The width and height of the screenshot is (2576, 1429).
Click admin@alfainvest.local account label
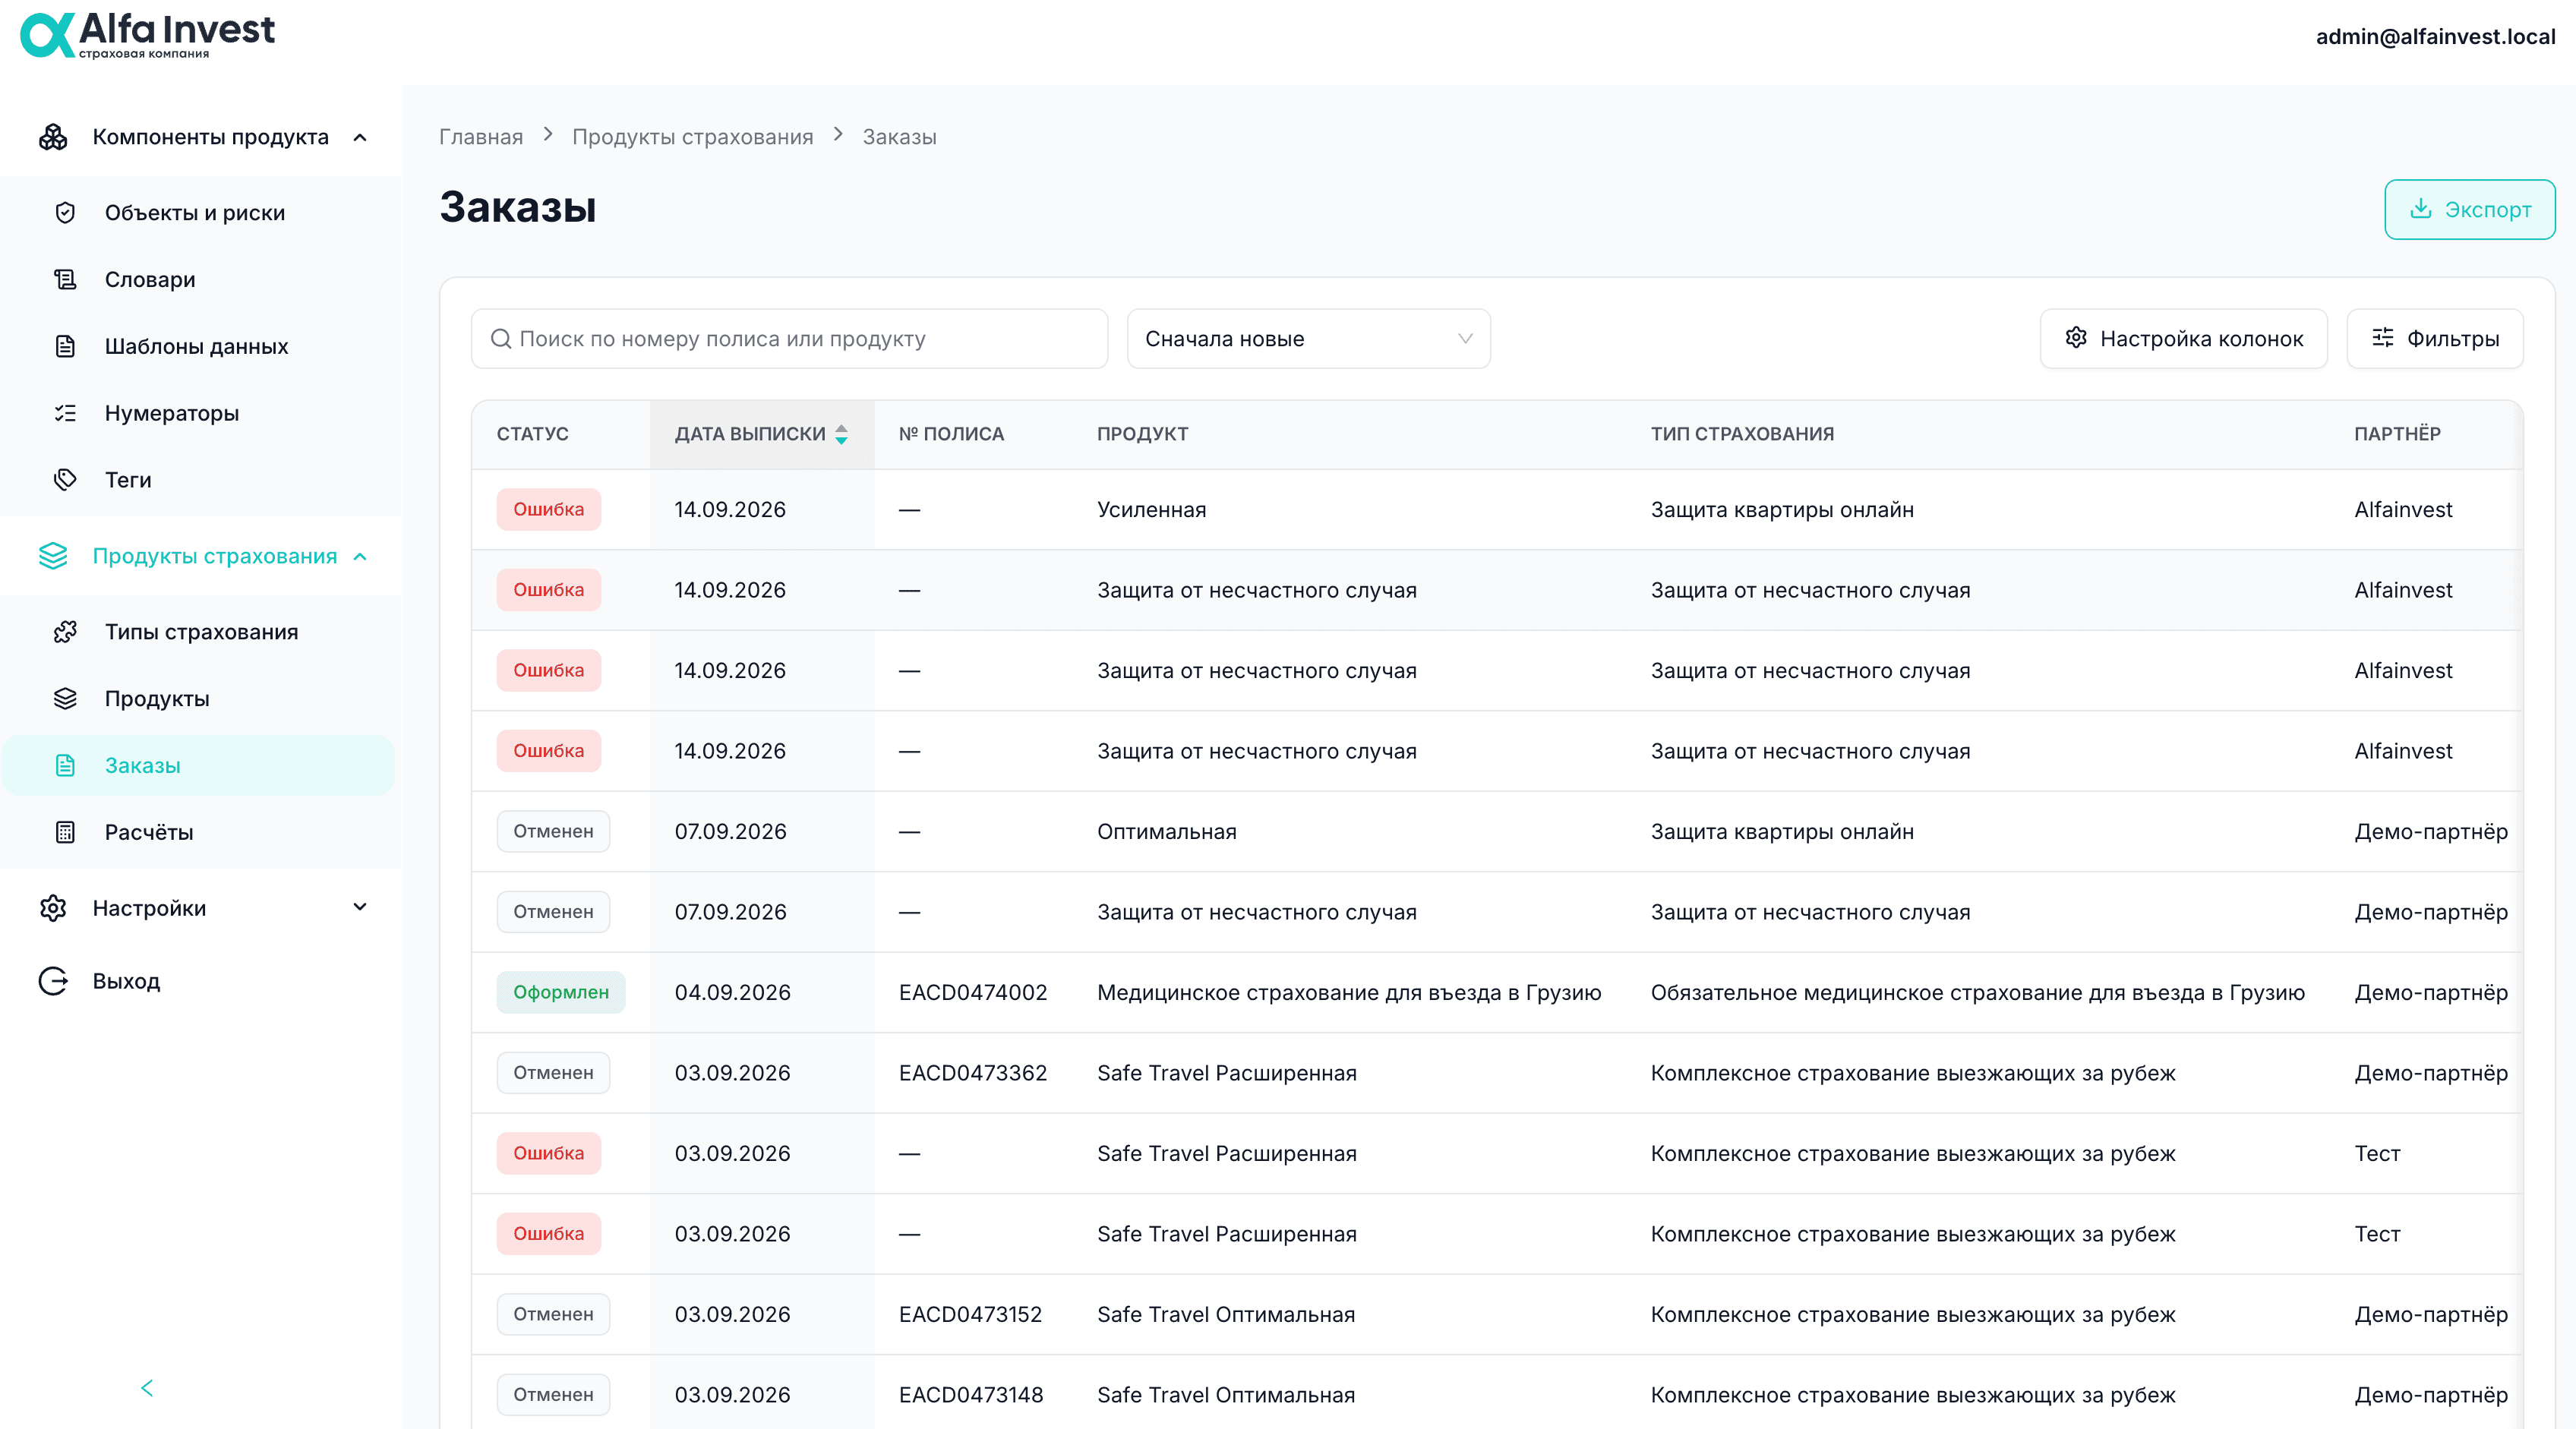coord(2435,37)
